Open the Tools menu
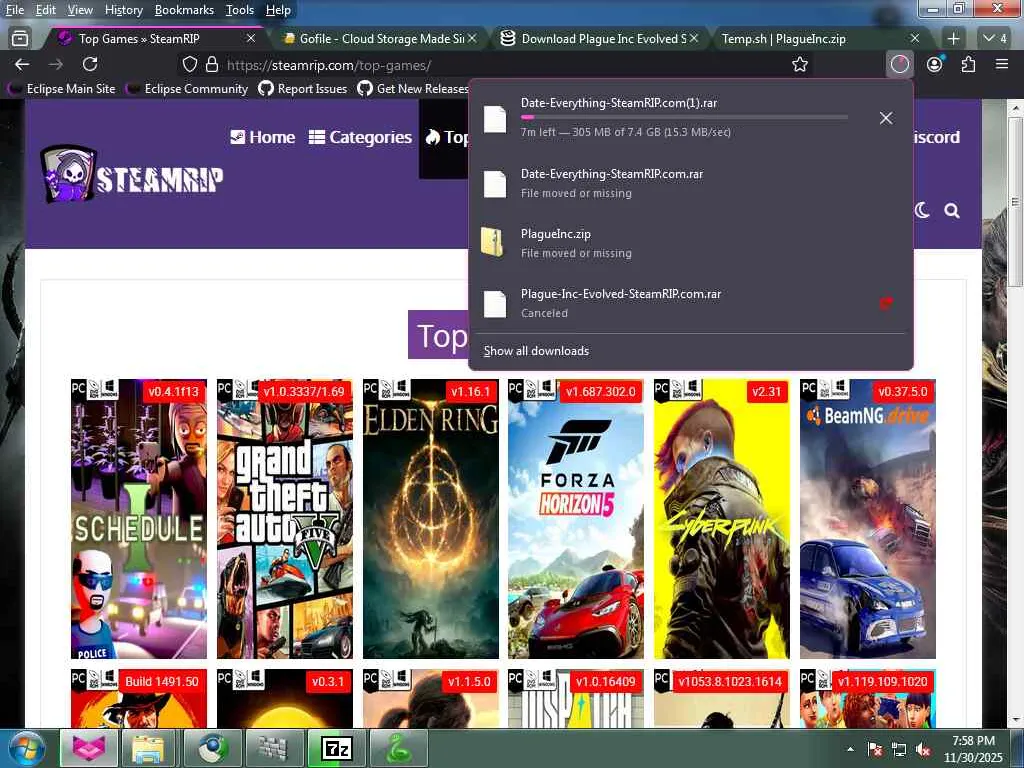The image size is (1024, 768). (240, 10)
